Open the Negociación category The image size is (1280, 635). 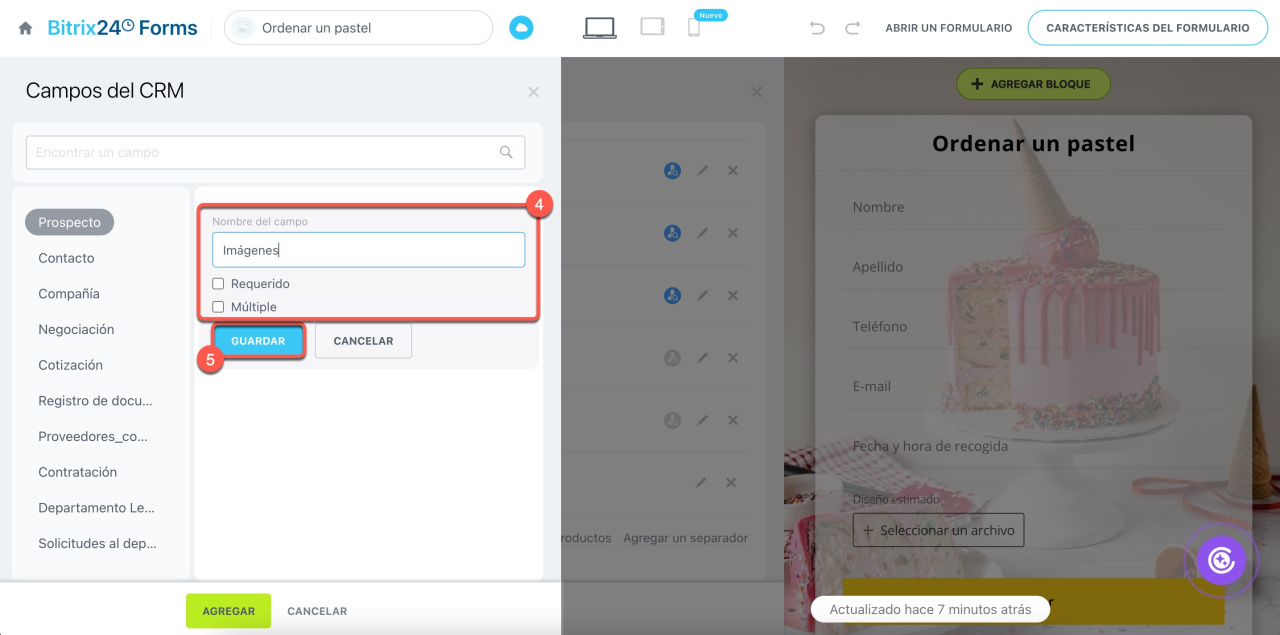(76, 329)
